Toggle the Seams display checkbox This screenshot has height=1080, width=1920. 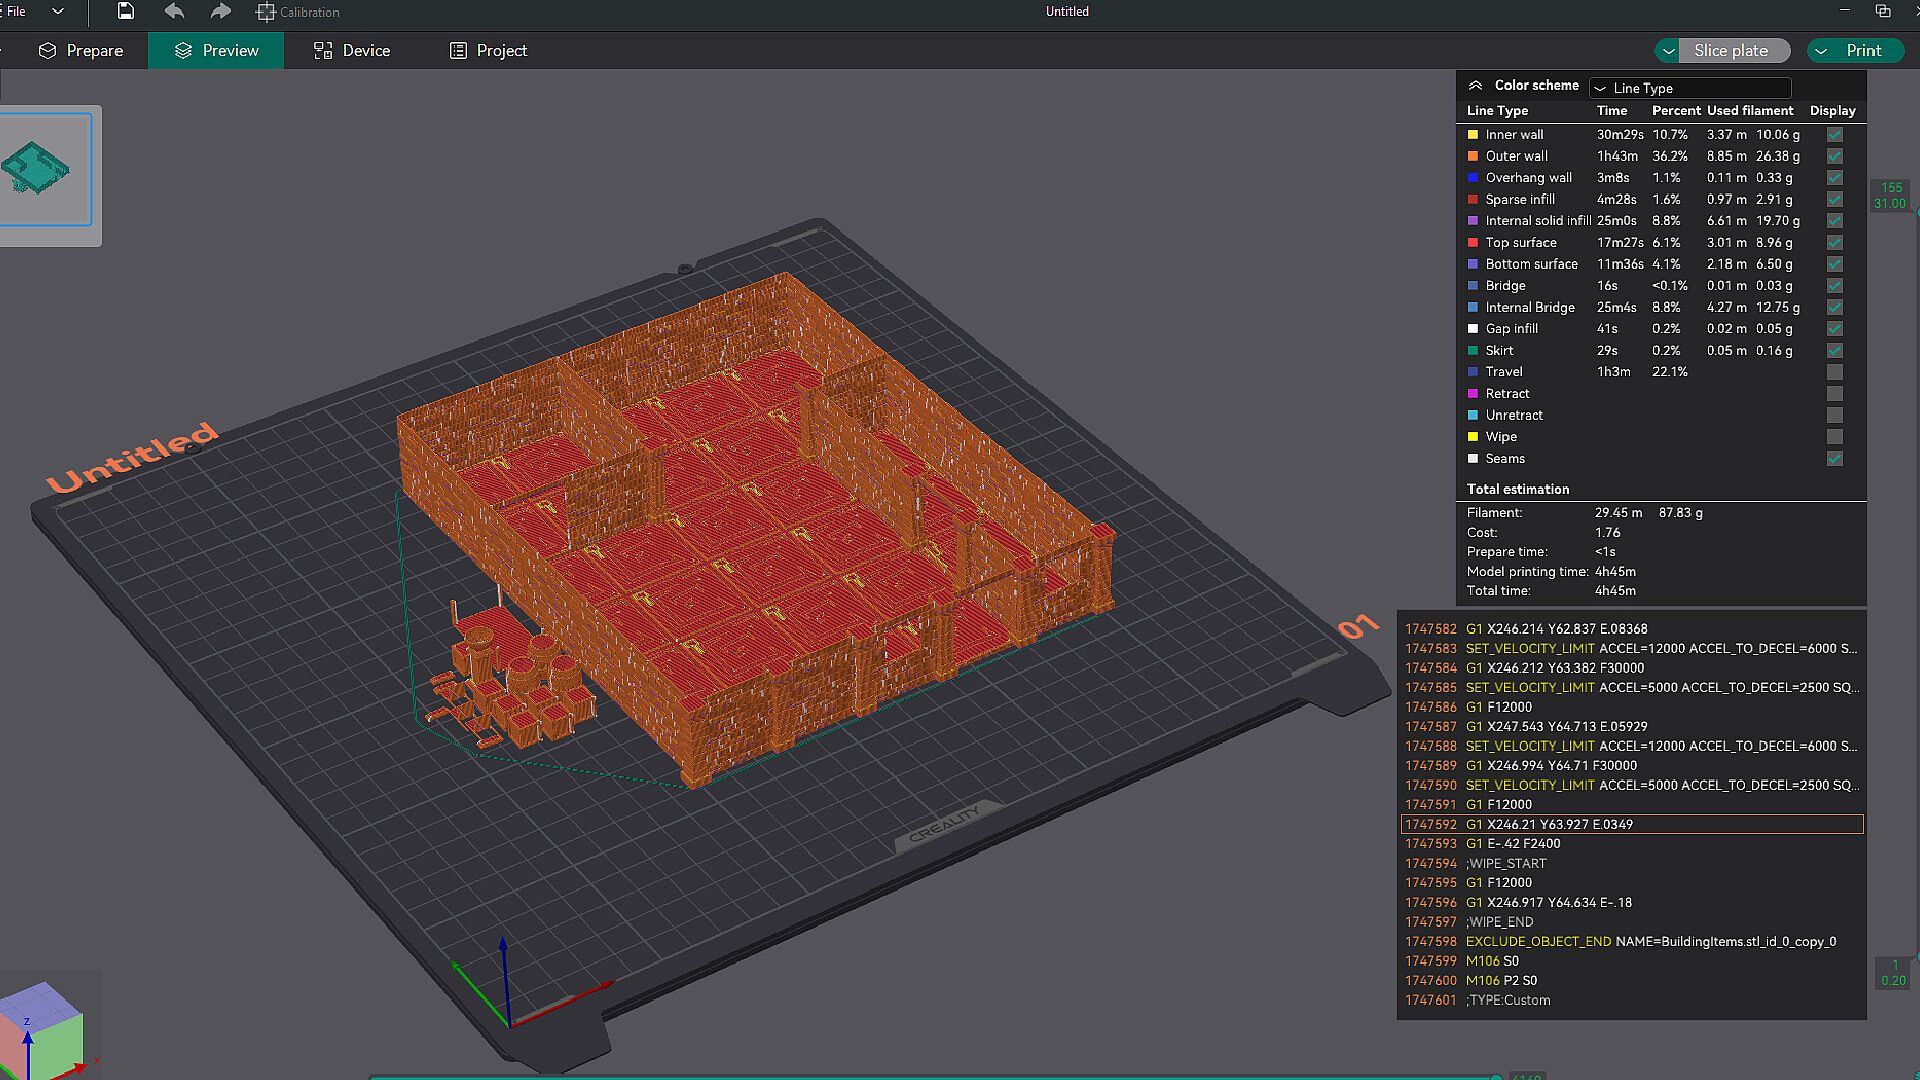(1834, 459)
